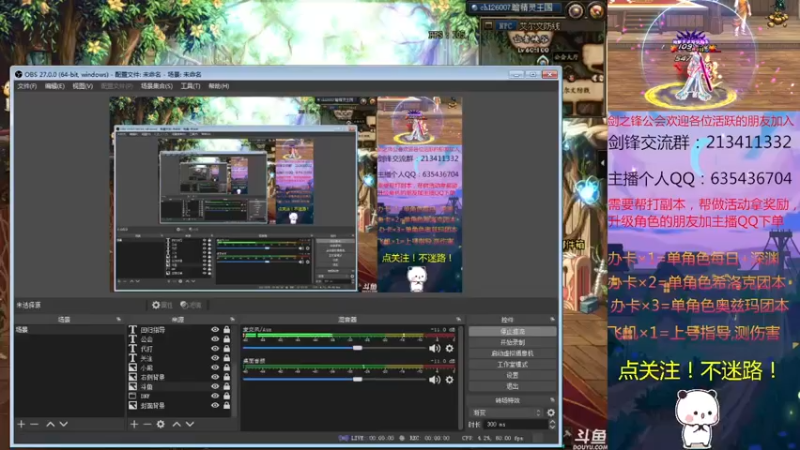
Task: Move the selected source down in the list
Action: point(190,424)
